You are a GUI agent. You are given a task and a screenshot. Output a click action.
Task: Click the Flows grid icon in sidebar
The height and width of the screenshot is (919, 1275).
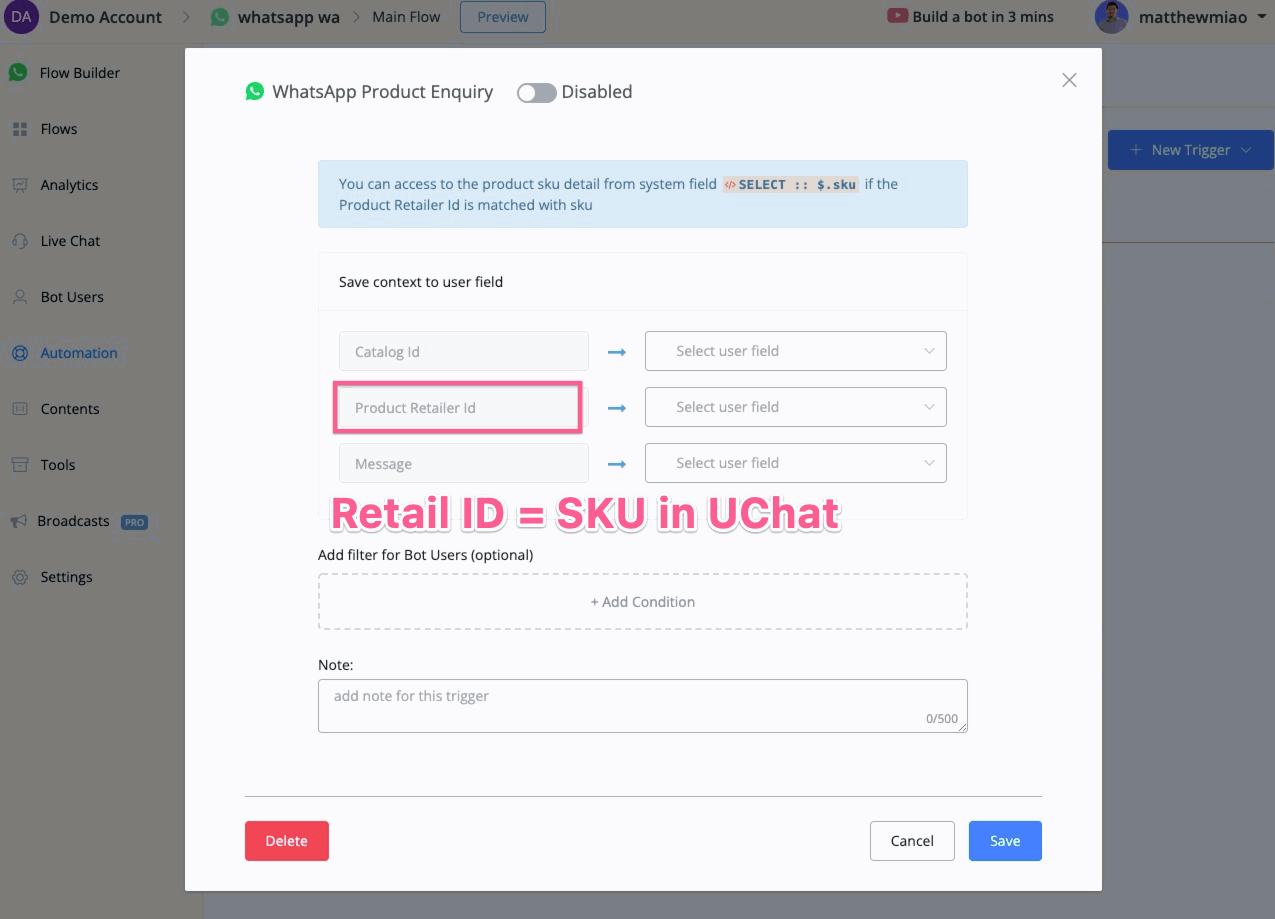[19, 129]
